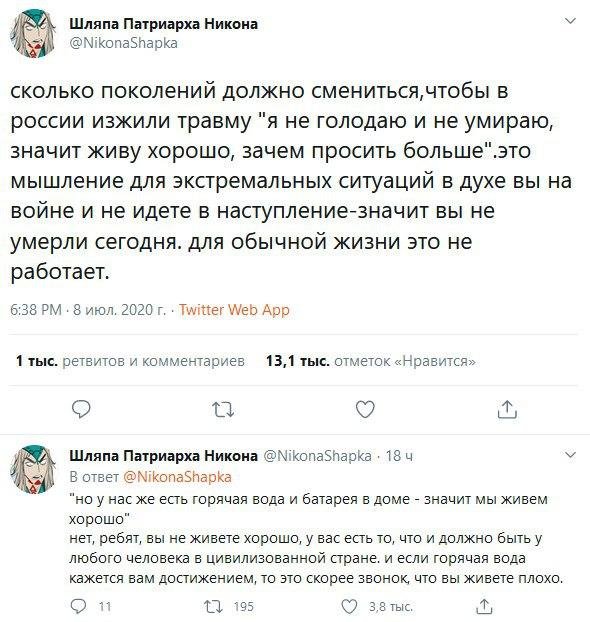View the 13,1 тыс. отметок «Нравится» list
Viewport: 590px width, 622px height.
coord(371,361)
